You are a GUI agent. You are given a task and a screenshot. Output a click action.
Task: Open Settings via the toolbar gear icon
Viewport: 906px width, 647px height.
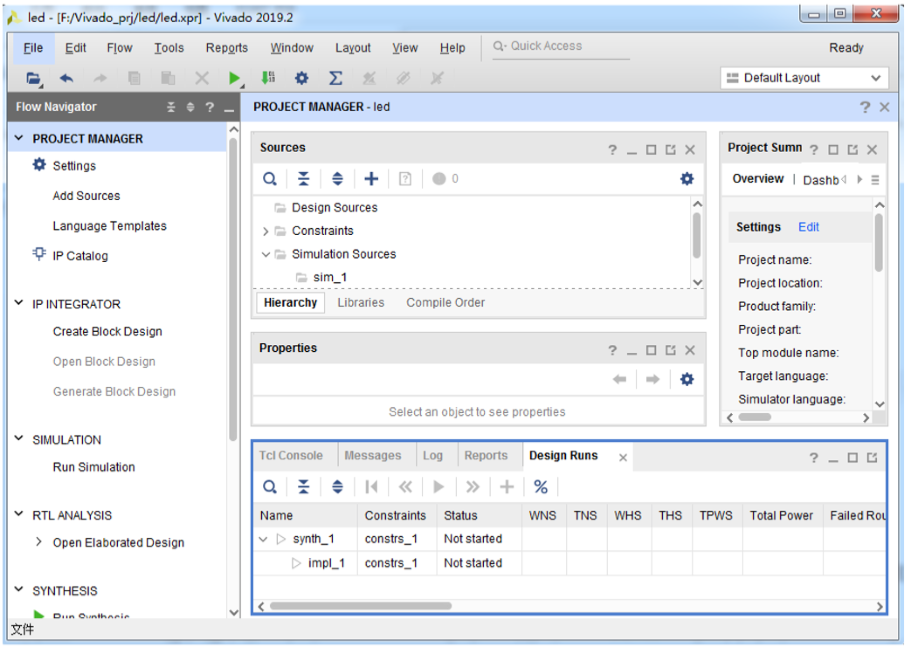(301, 78)
